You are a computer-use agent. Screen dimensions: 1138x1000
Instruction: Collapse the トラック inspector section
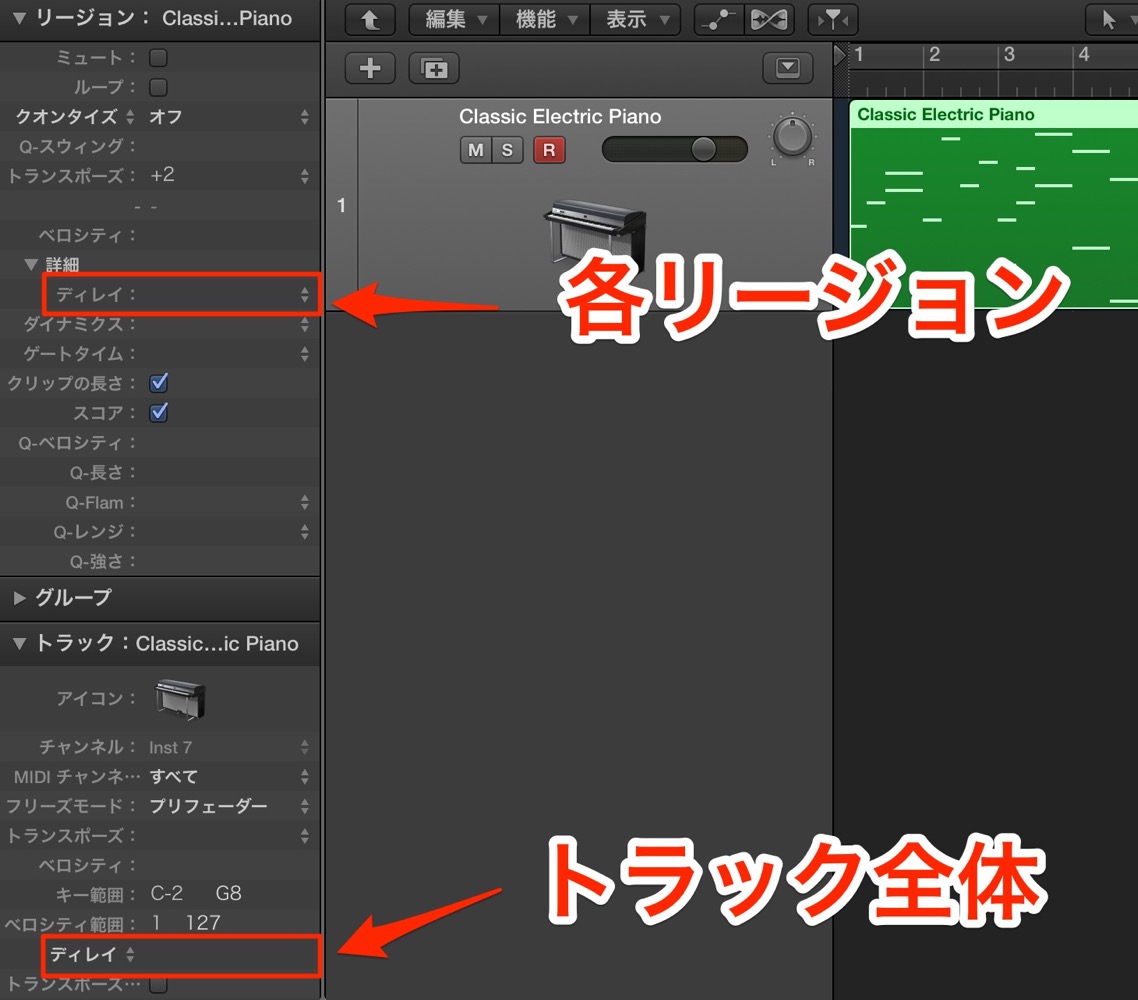tap(20, 643)
